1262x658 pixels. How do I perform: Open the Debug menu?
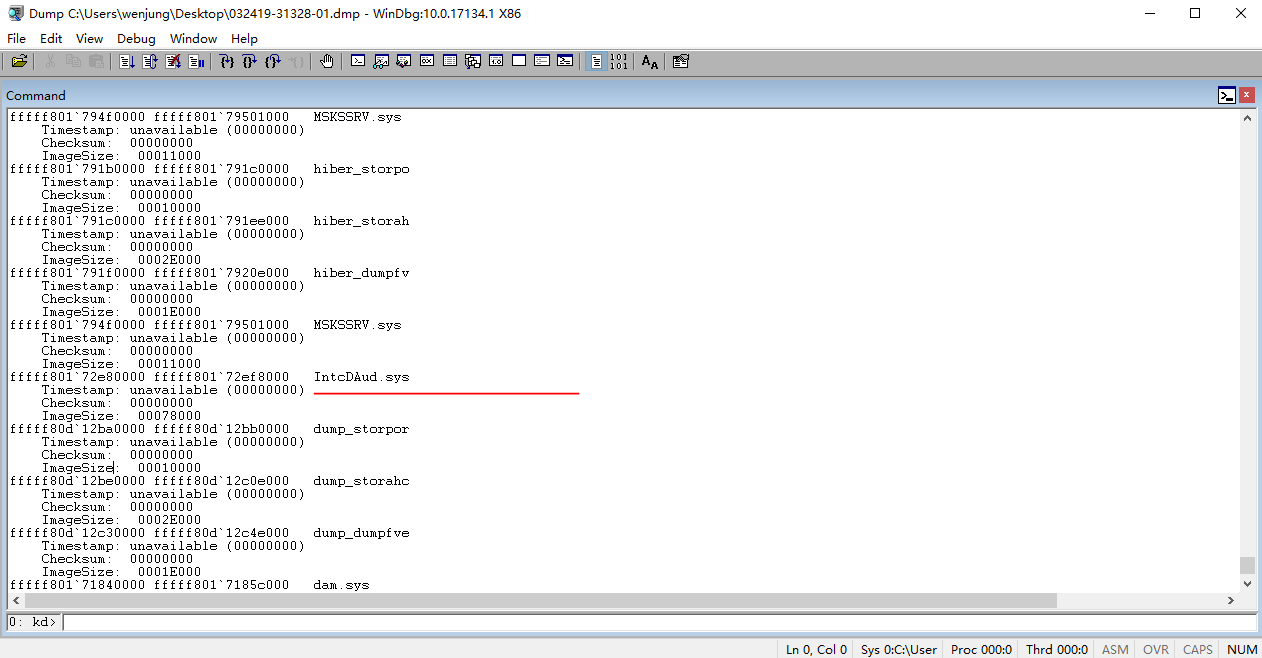click(x=136, y=38)
